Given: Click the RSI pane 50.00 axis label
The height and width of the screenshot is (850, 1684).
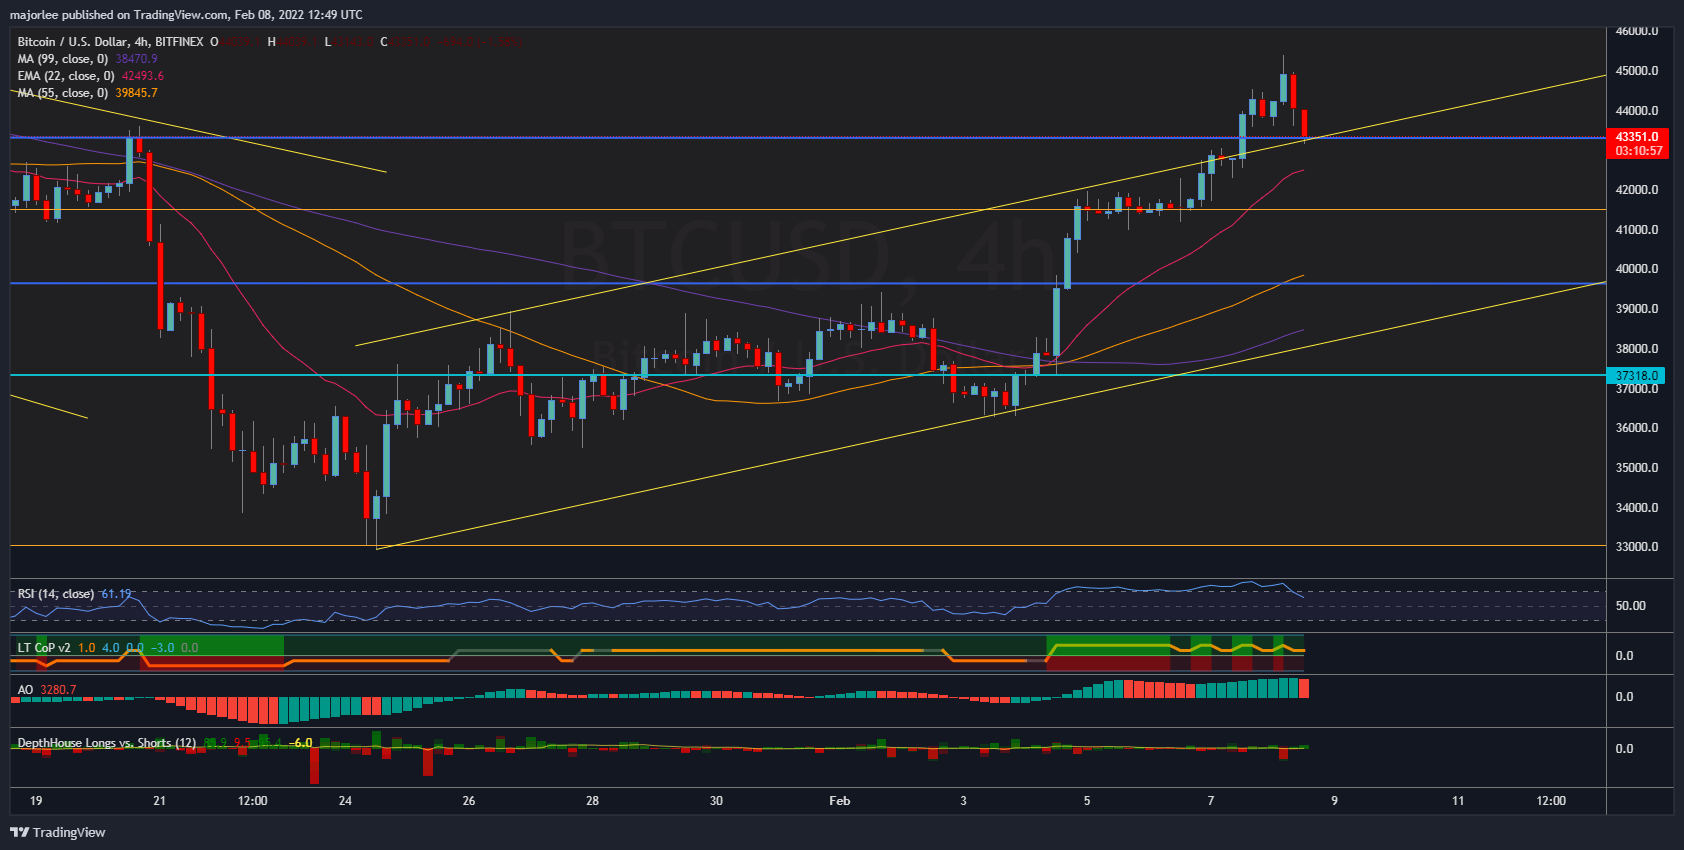Looking at the screenshot, I should tap(1631, 606).
